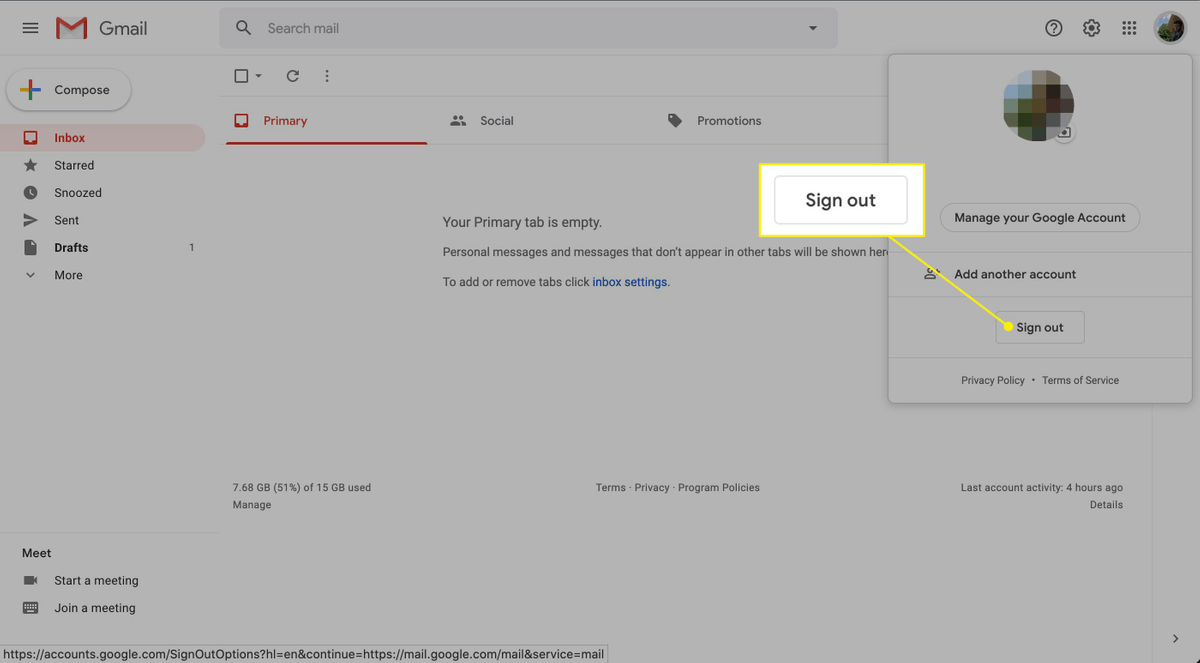Switch to the Social tab
Image resolution: width=1200 pixels, height=663 pixels.
point(496,120)
